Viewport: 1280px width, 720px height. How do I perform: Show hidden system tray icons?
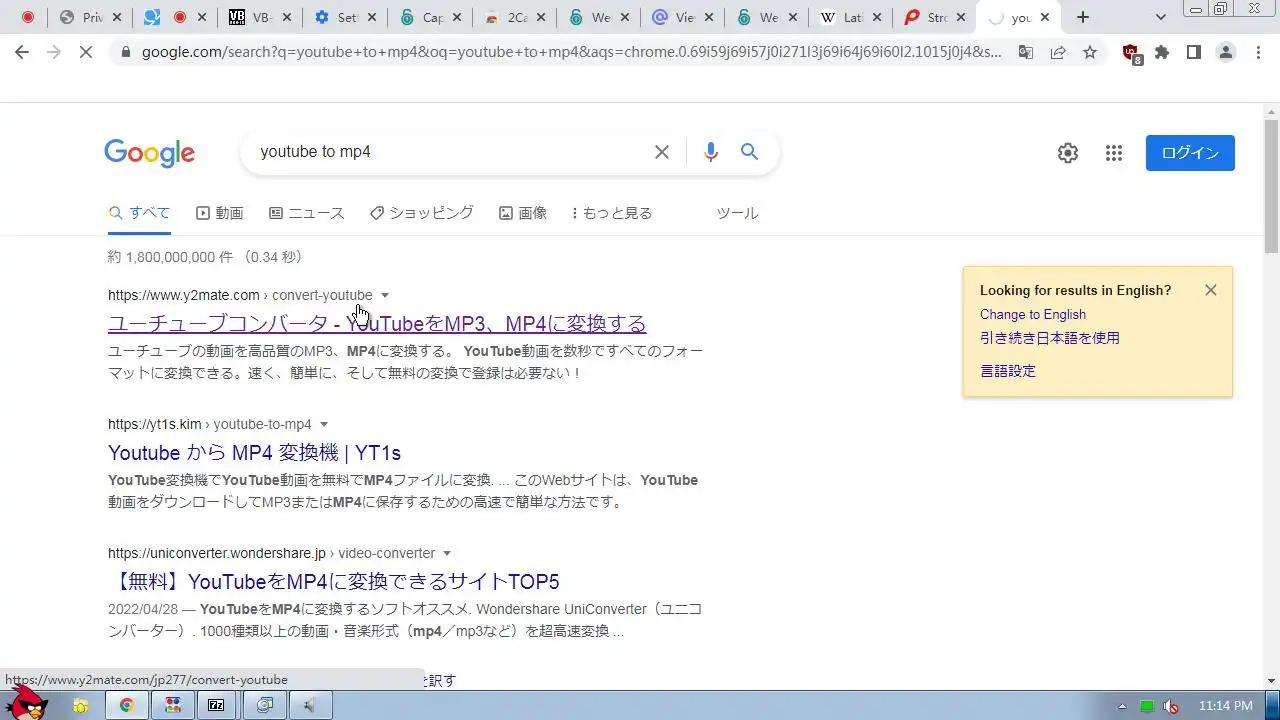(x=1122, y=706)
